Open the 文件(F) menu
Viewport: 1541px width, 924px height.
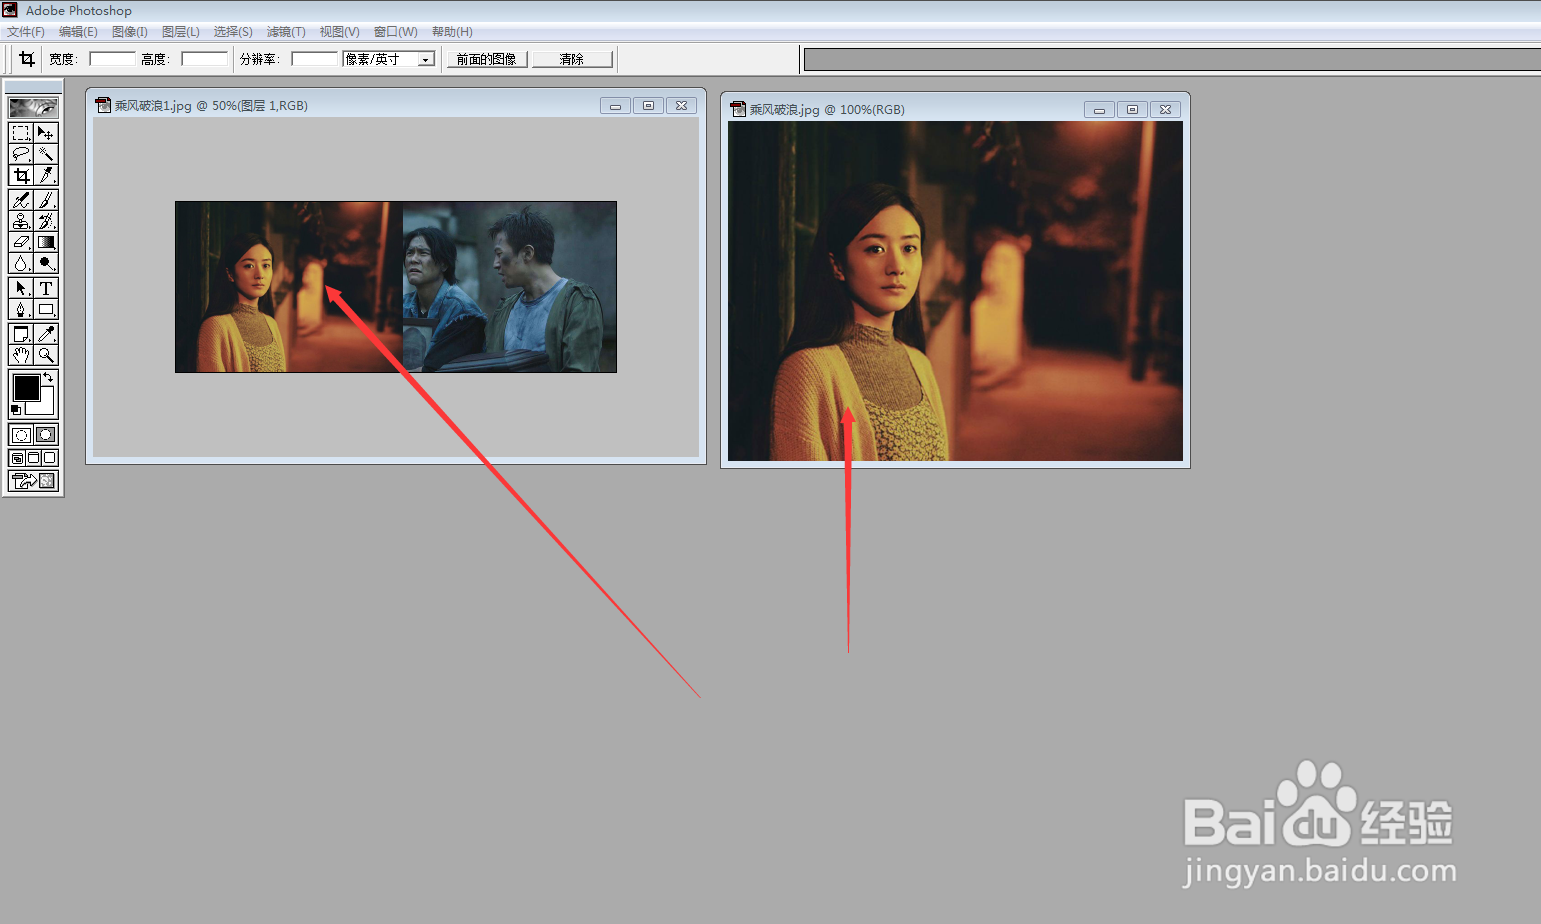(25, 32)
